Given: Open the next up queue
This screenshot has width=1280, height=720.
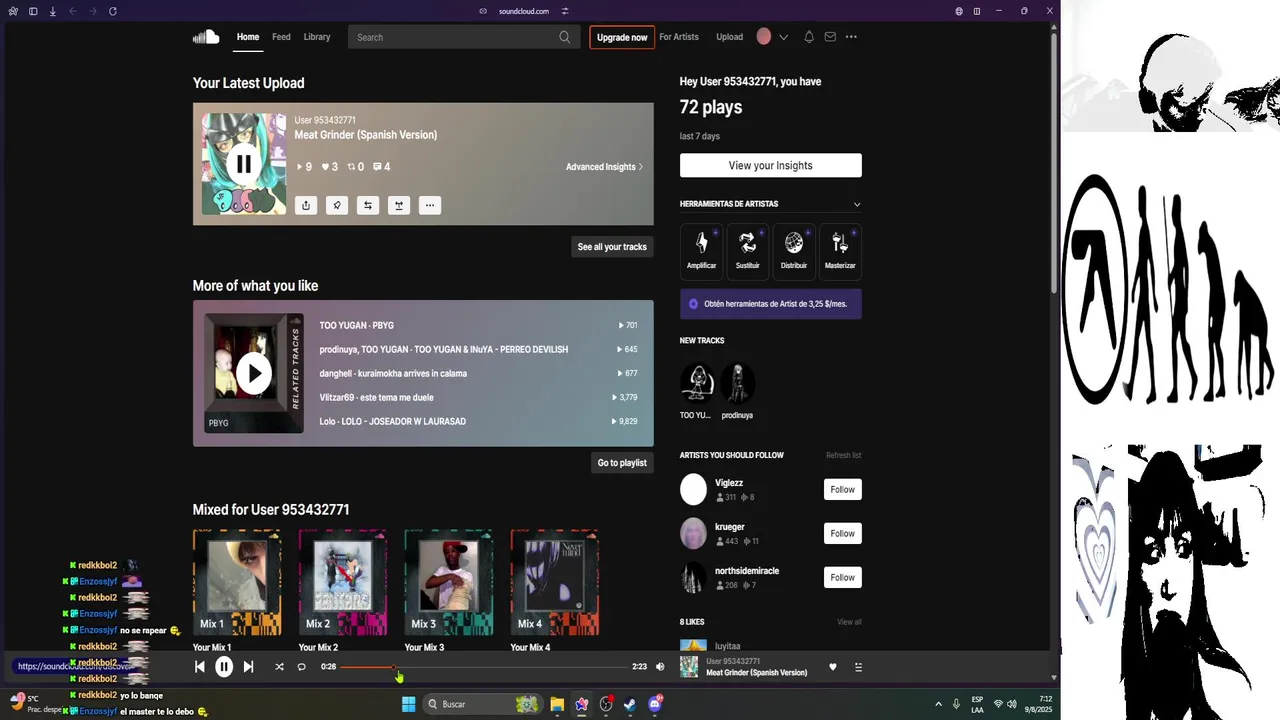Looking at the screenshot, I should click(858, 667).
